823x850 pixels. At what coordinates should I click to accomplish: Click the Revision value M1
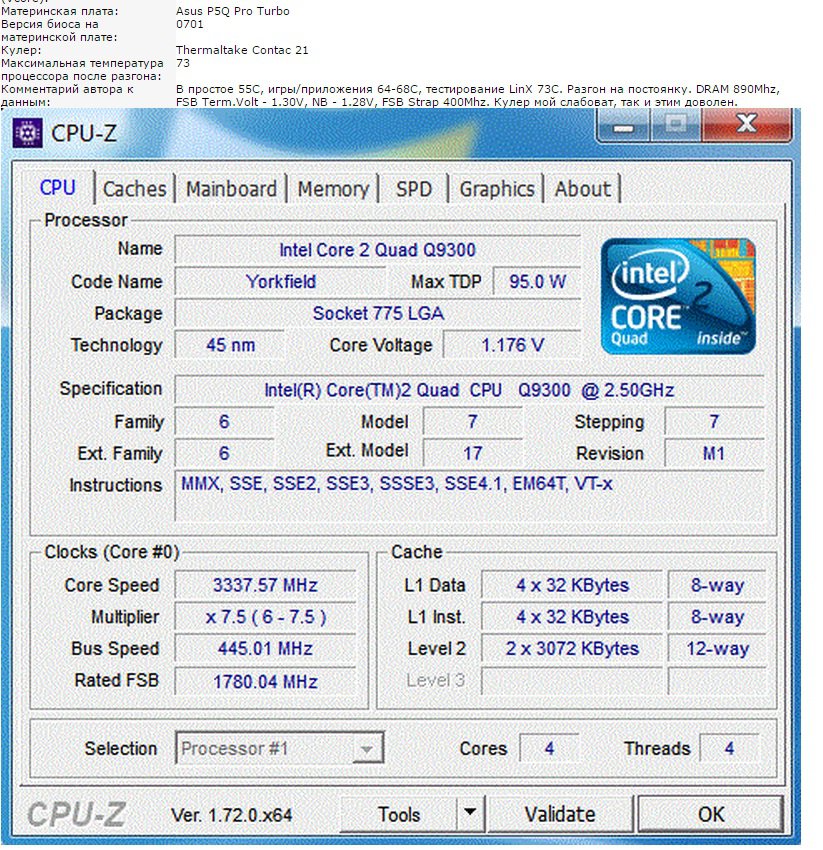(714, 454)
